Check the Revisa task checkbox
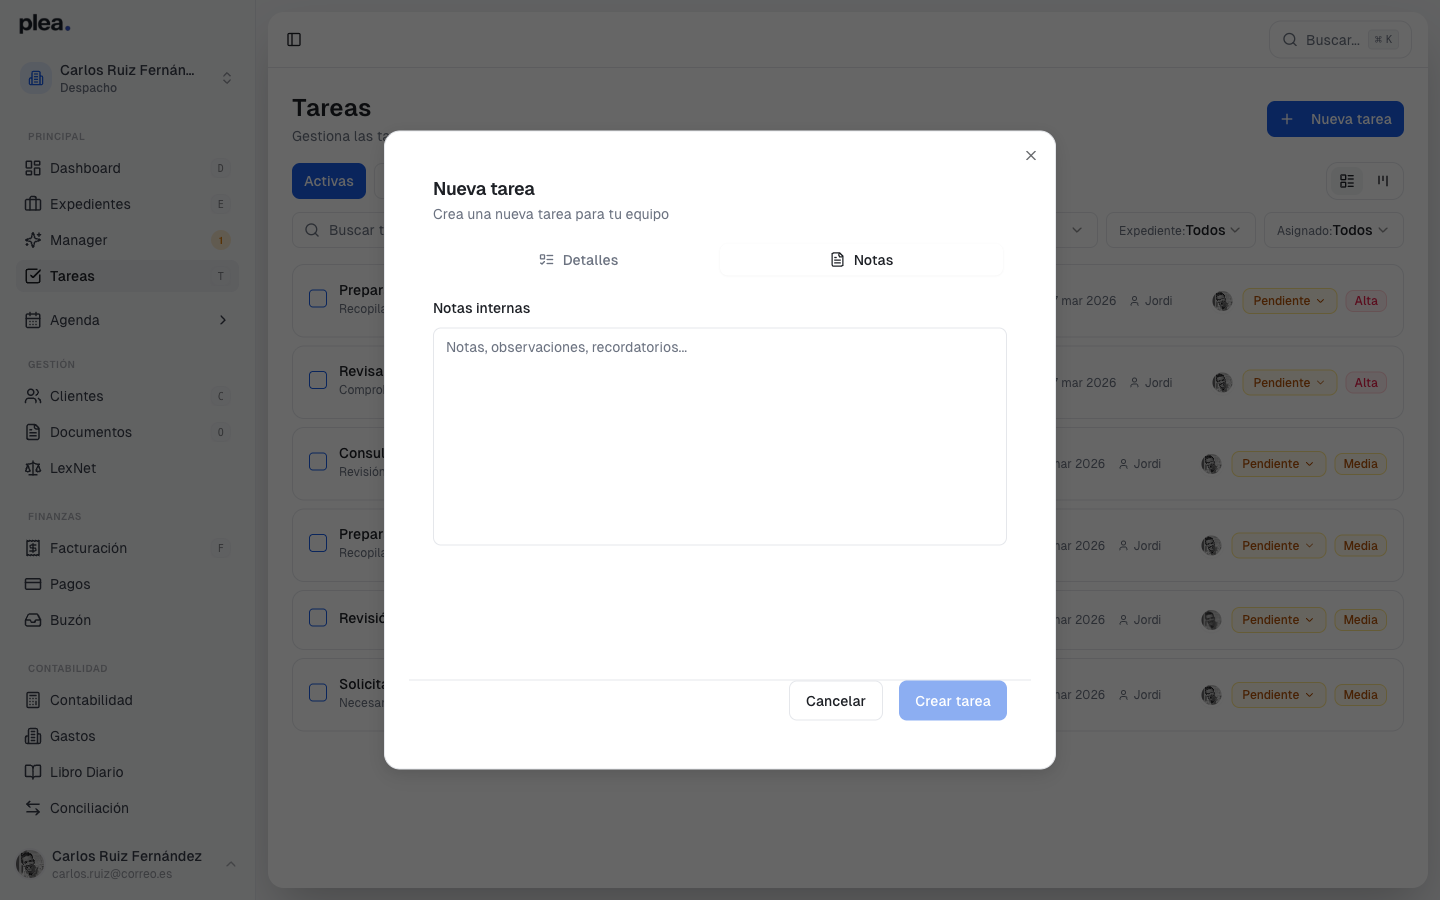The height and width of the screenshot is (900, 1440). 318,380
